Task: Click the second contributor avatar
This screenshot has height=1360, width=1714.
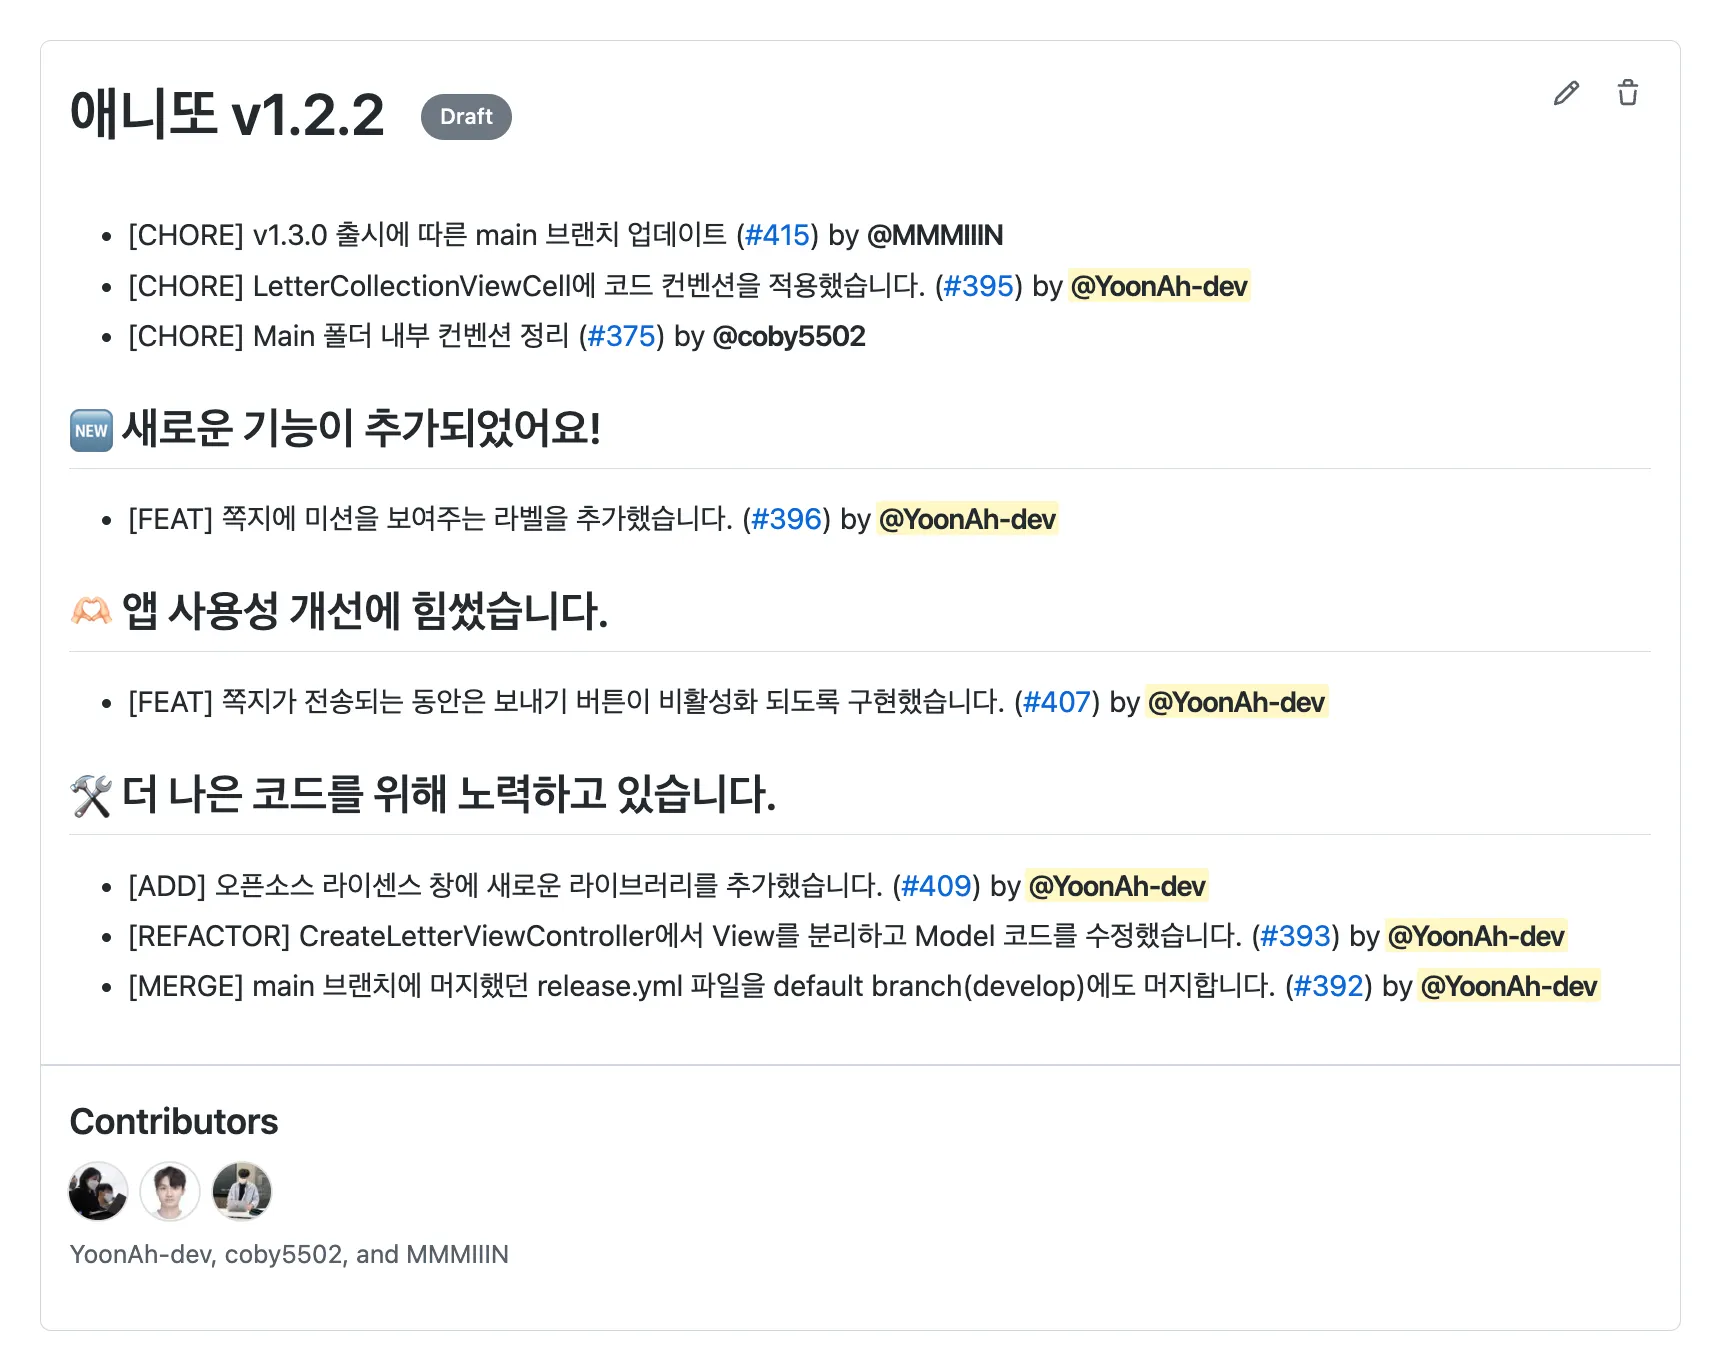Action: click(x=170, y=1191)
